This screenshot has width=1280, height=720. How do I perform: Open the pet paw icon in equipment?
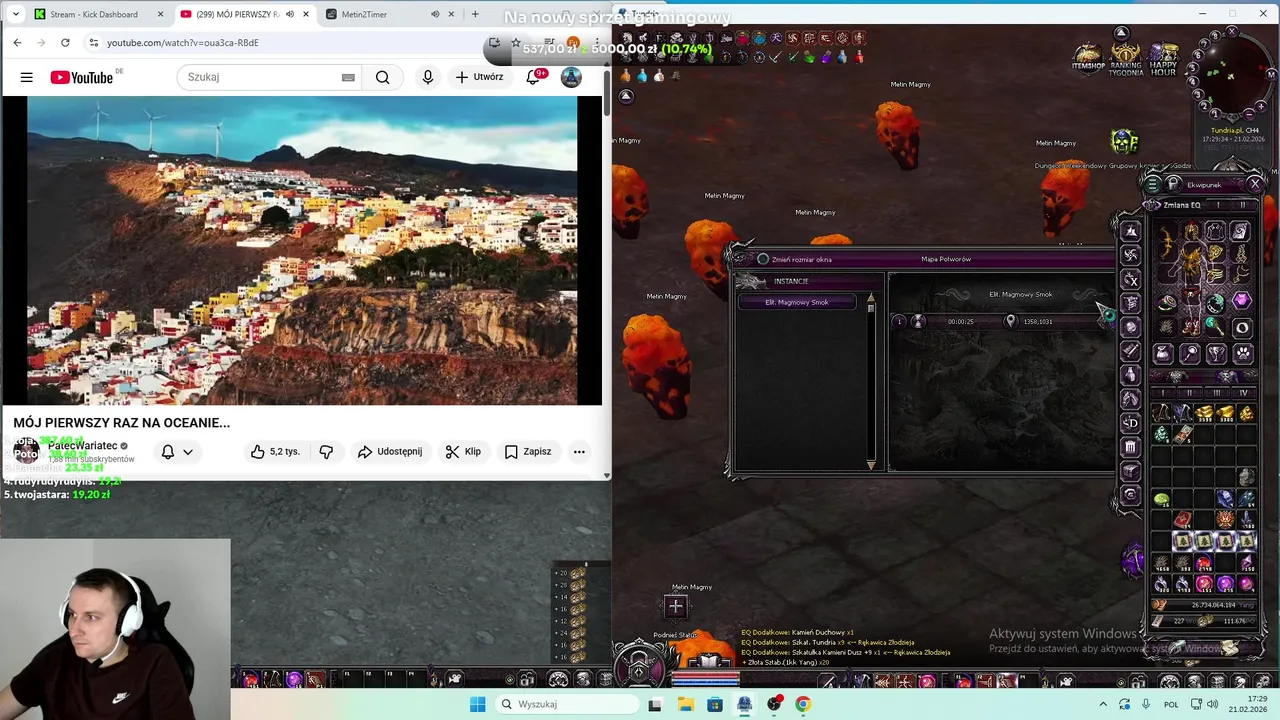[x=1242, y=353]
